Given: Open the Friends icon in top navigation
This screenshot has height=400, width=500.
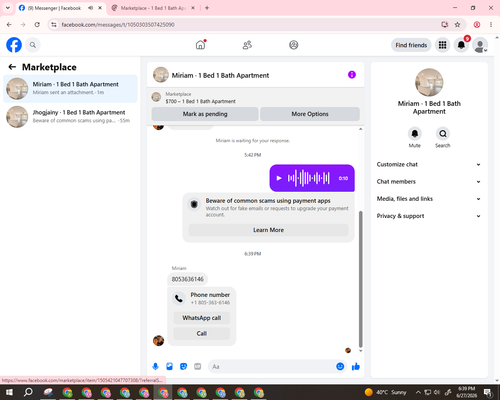Looking at the screenshot, I should pos(247,45).
